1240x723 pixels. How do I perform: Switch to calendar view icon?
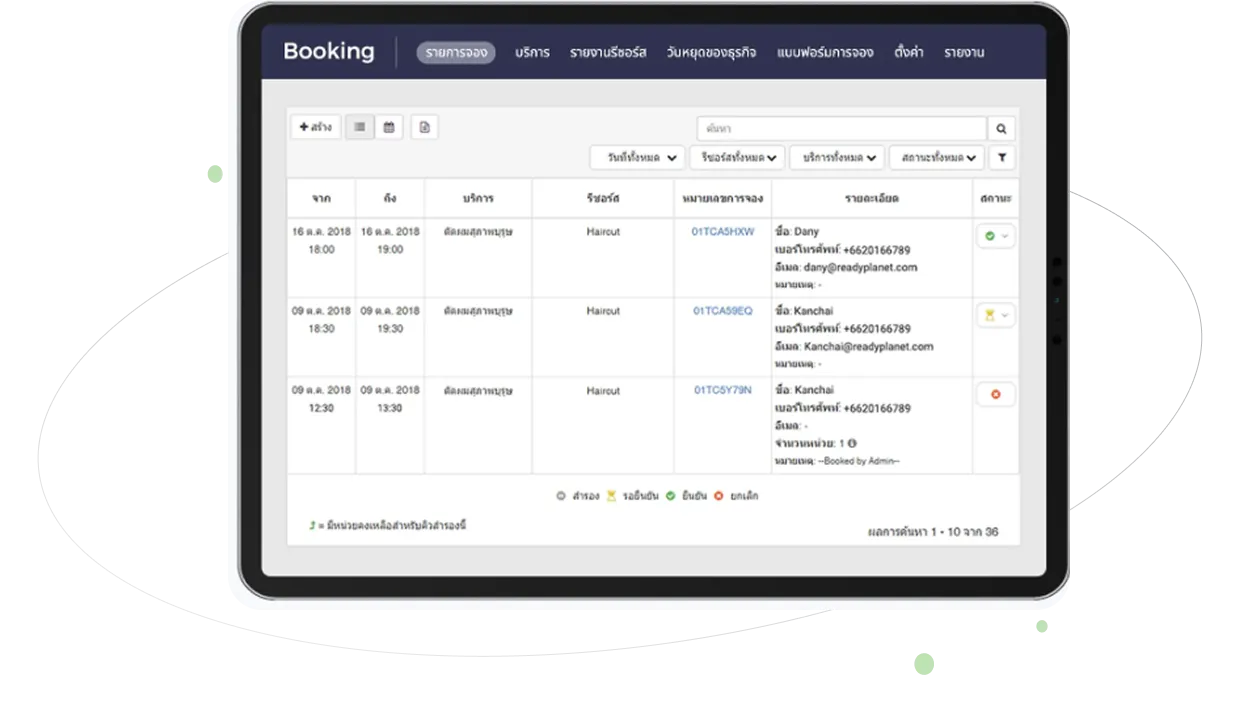pyautogui.click(x=389, y=127)
